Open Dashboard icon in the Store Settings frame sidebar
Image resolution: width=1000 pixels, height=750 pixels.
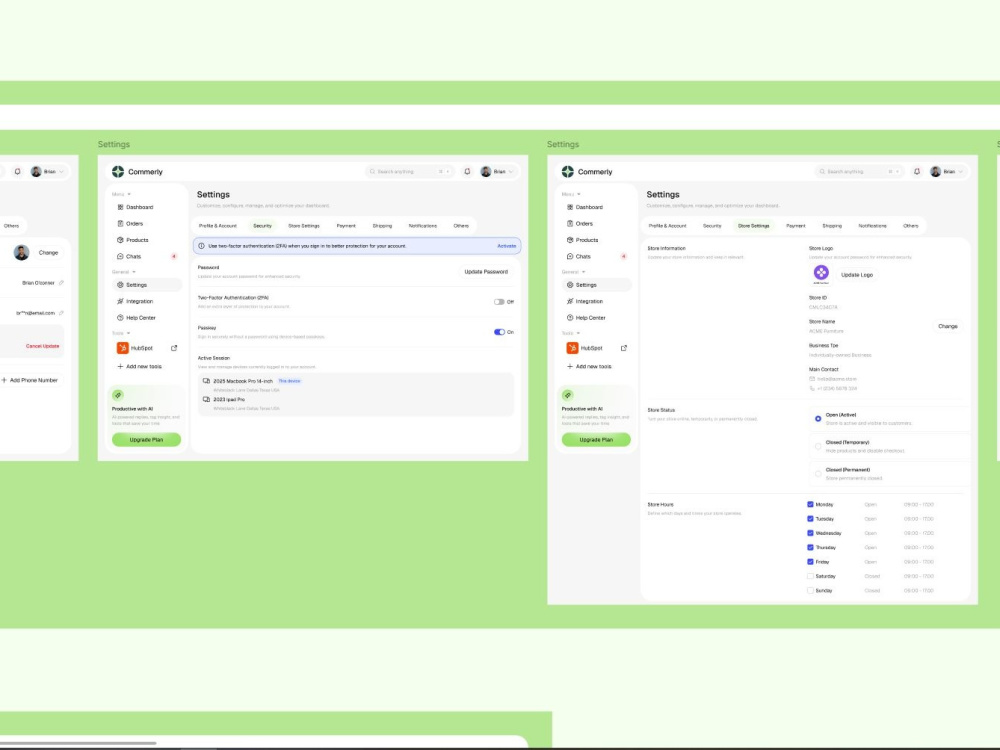click(570, 207)
